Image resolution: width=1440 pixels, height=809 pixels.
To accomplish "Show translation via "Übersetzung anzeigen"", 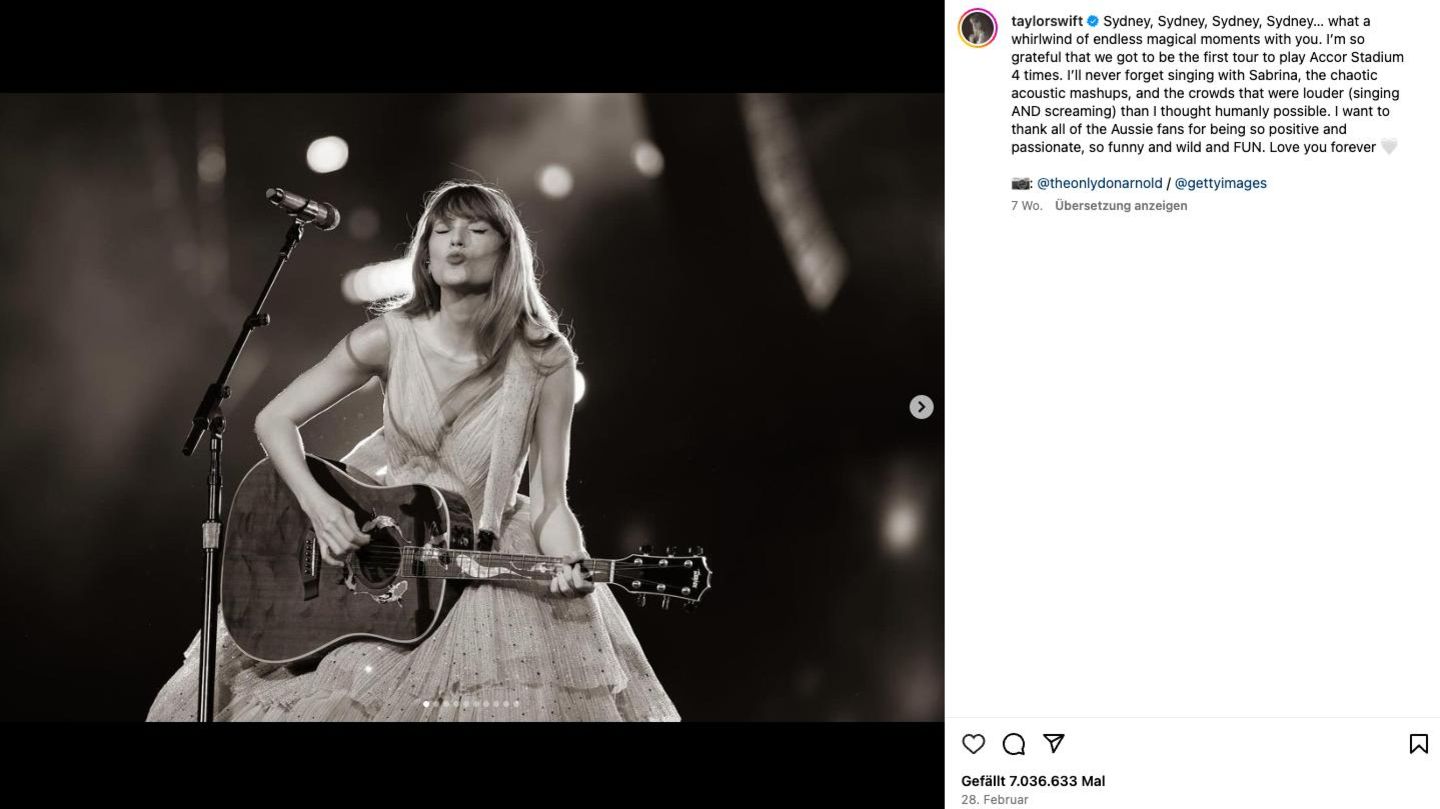I will click(1121, 206).
